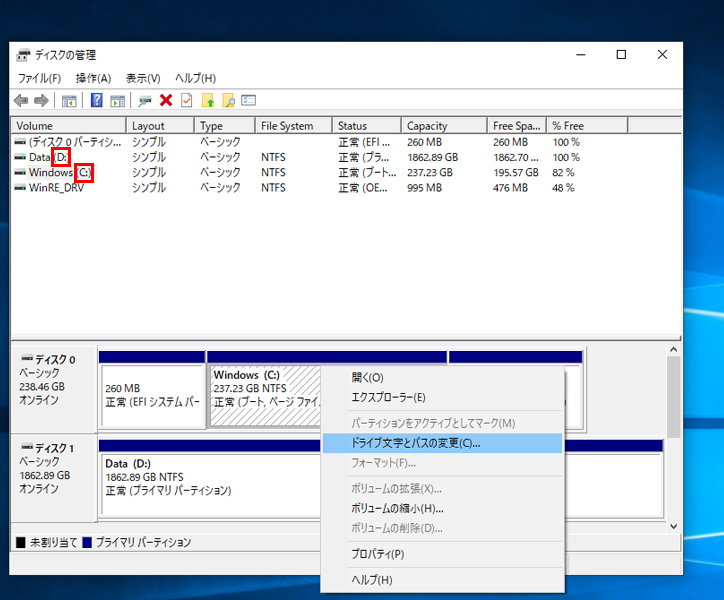Open the 操作(A) menu
Screen dimensions: 724x600
pyautogui.click(x=93, y=78)
